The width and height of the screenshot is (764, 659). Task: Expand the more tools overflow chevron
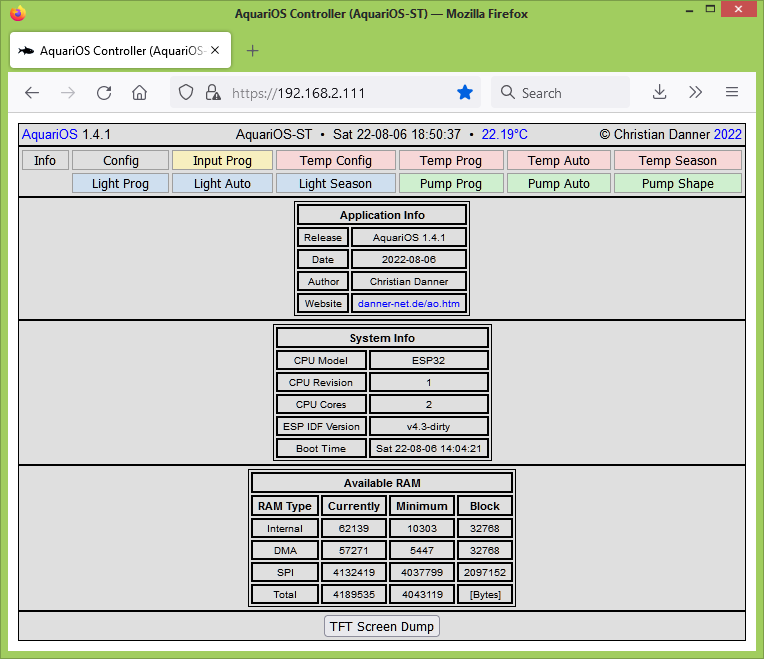coord(696,93)
